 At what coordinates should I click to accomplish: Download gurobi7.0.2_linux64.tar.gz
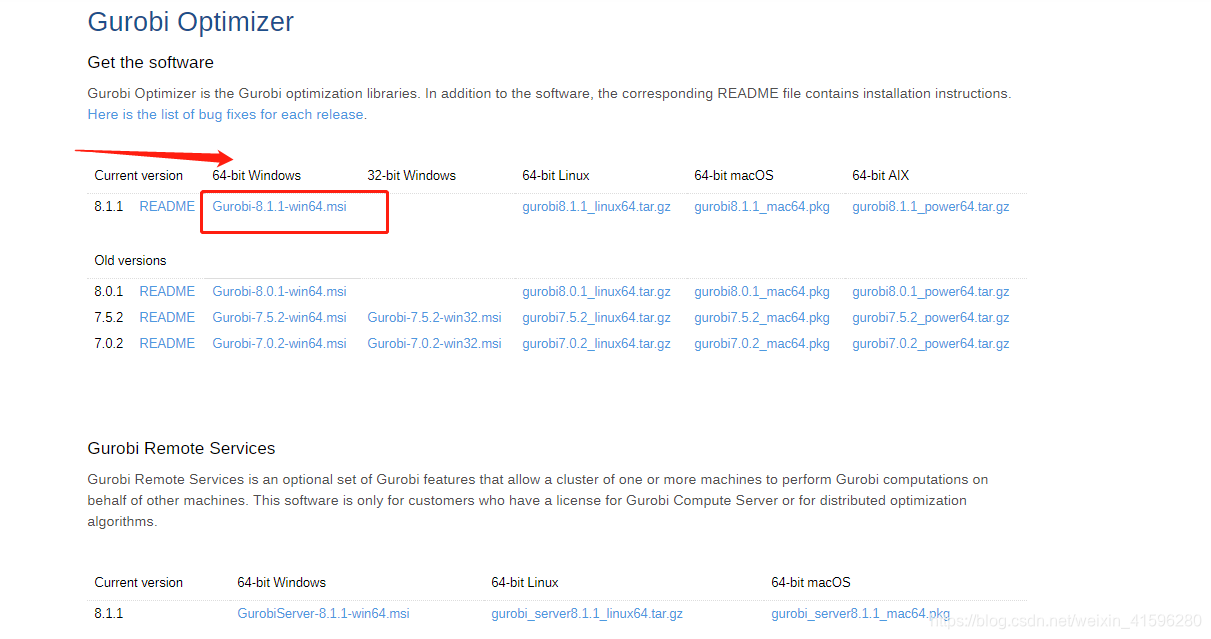point(596,344)
